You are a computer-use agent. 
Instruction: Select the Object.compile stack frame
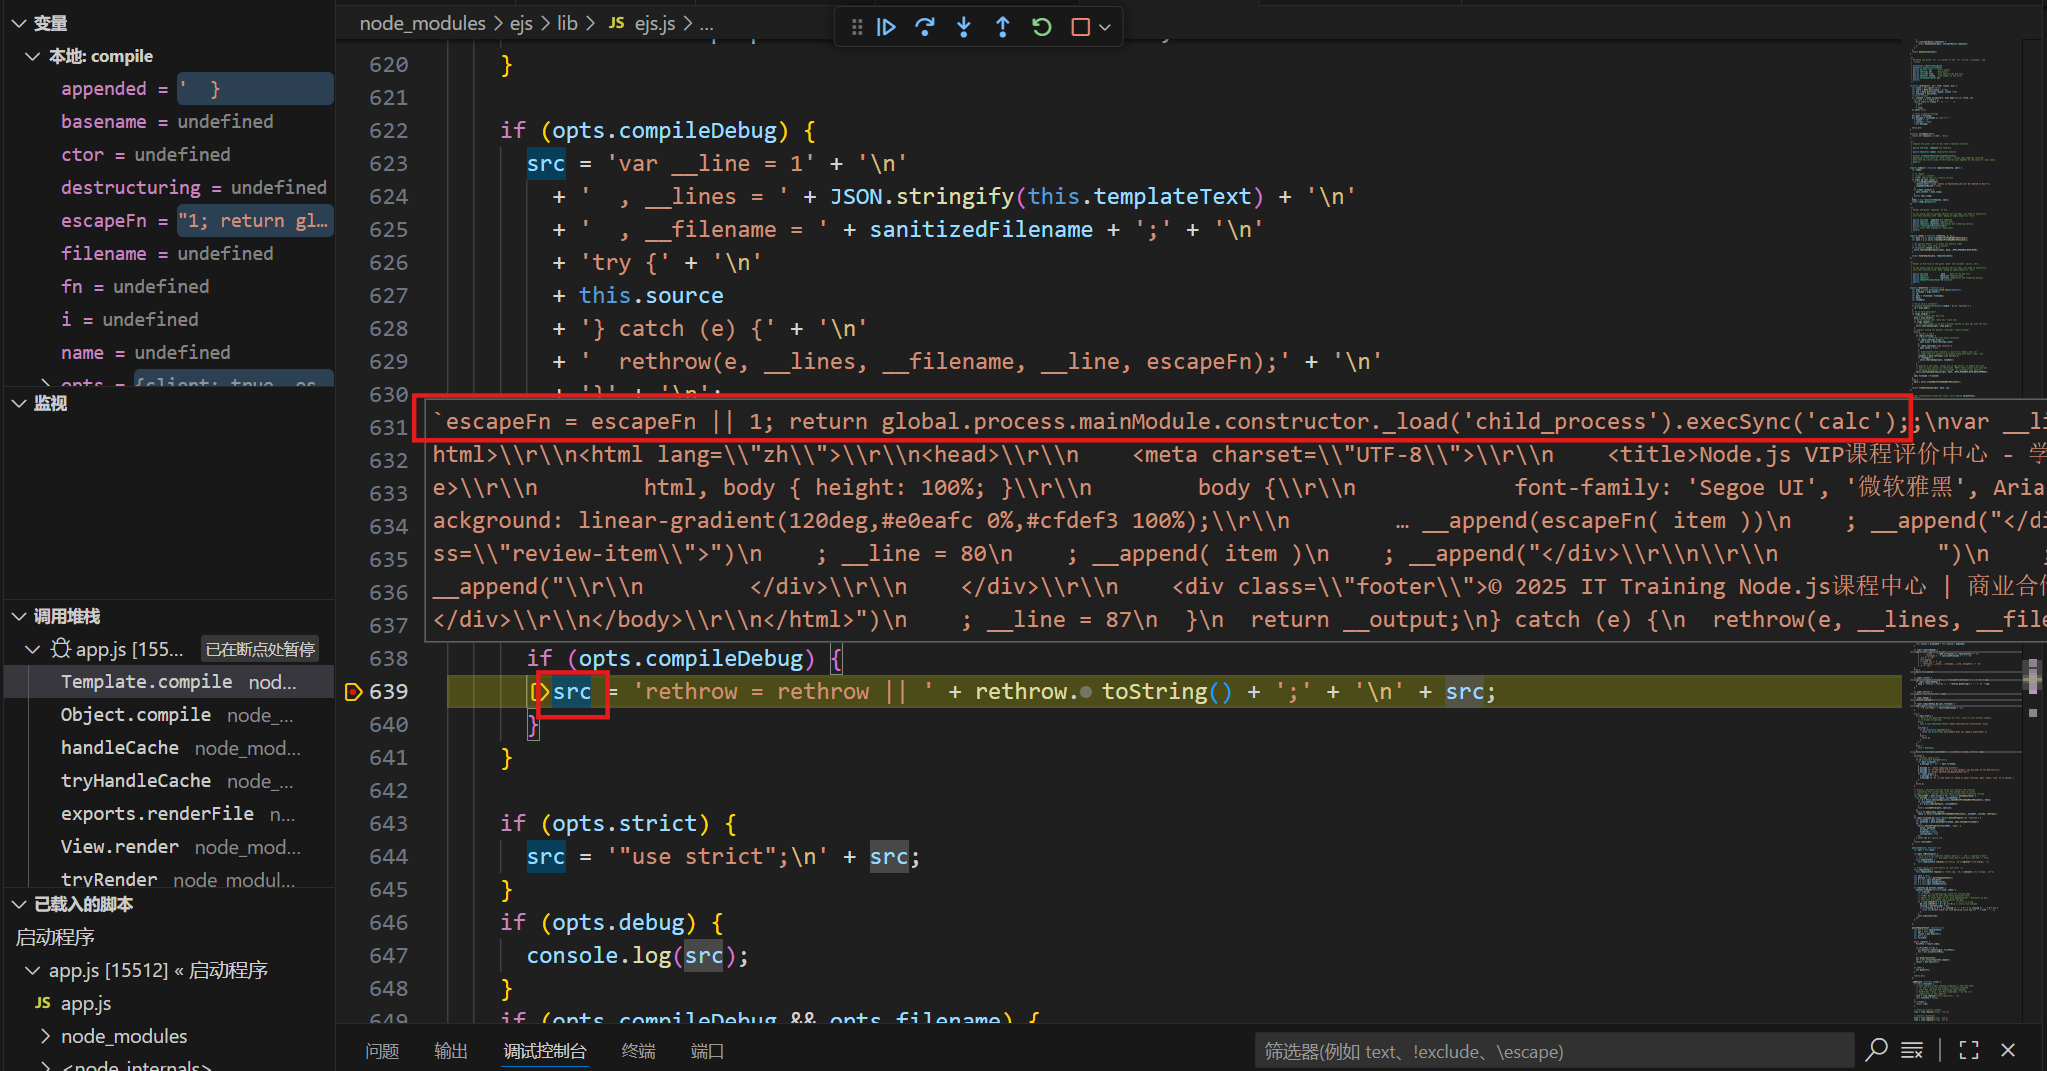point(169,715)
